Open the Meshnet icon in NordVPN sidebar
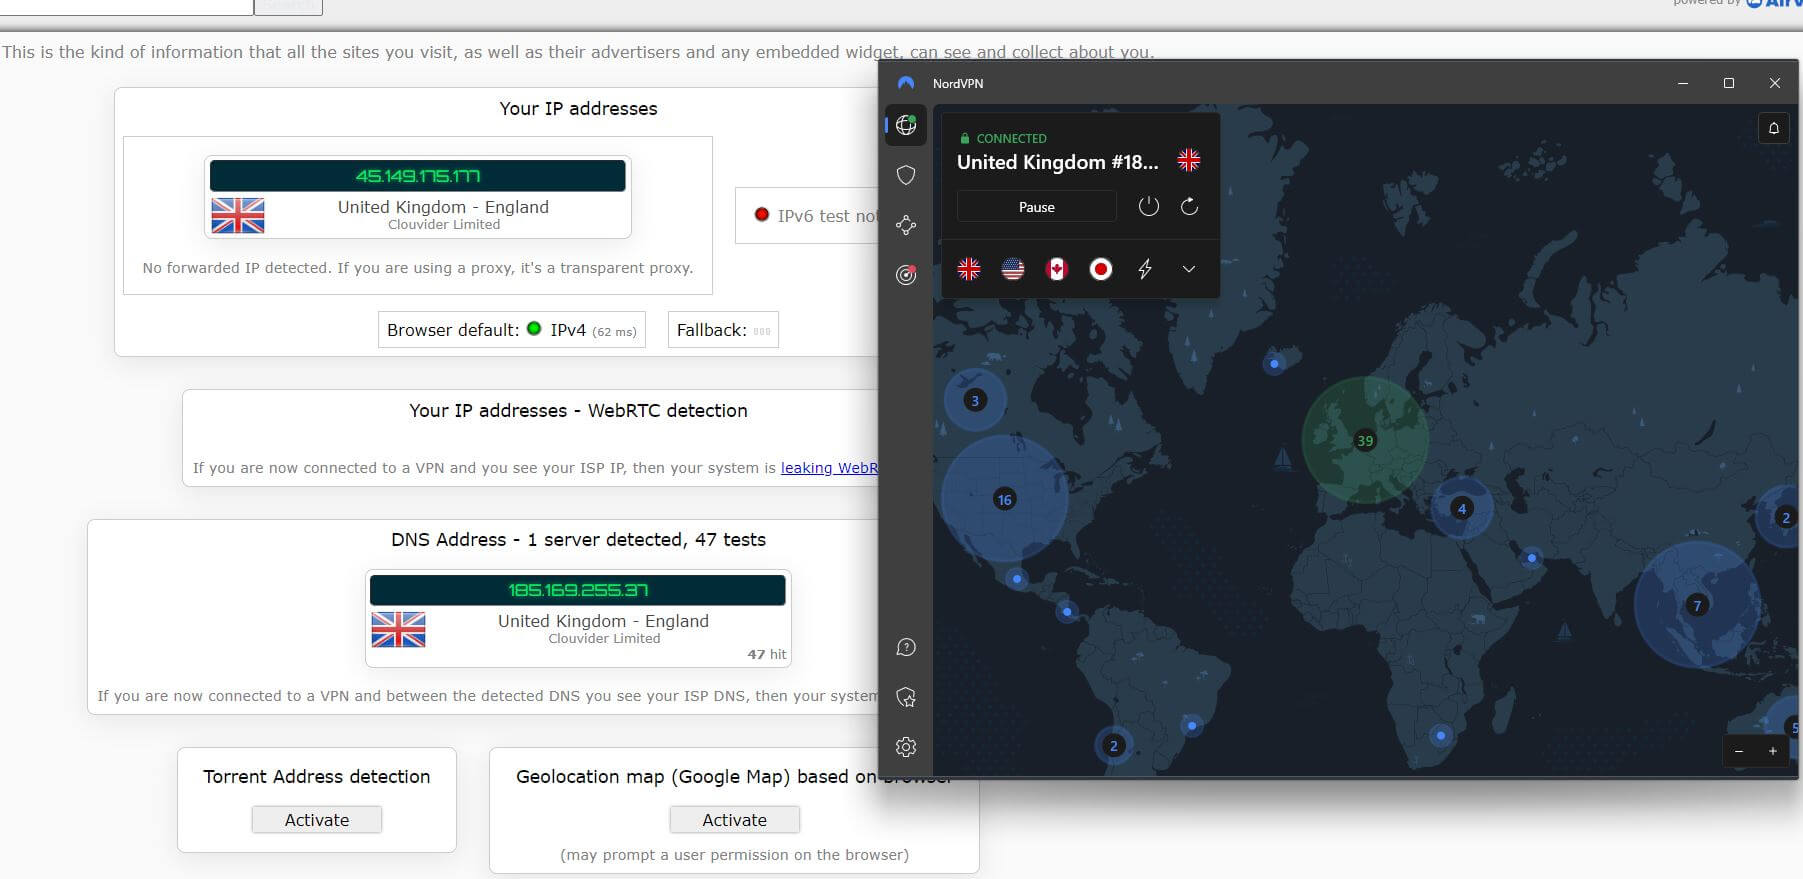 pyautogui.click(x=906, y=225)
